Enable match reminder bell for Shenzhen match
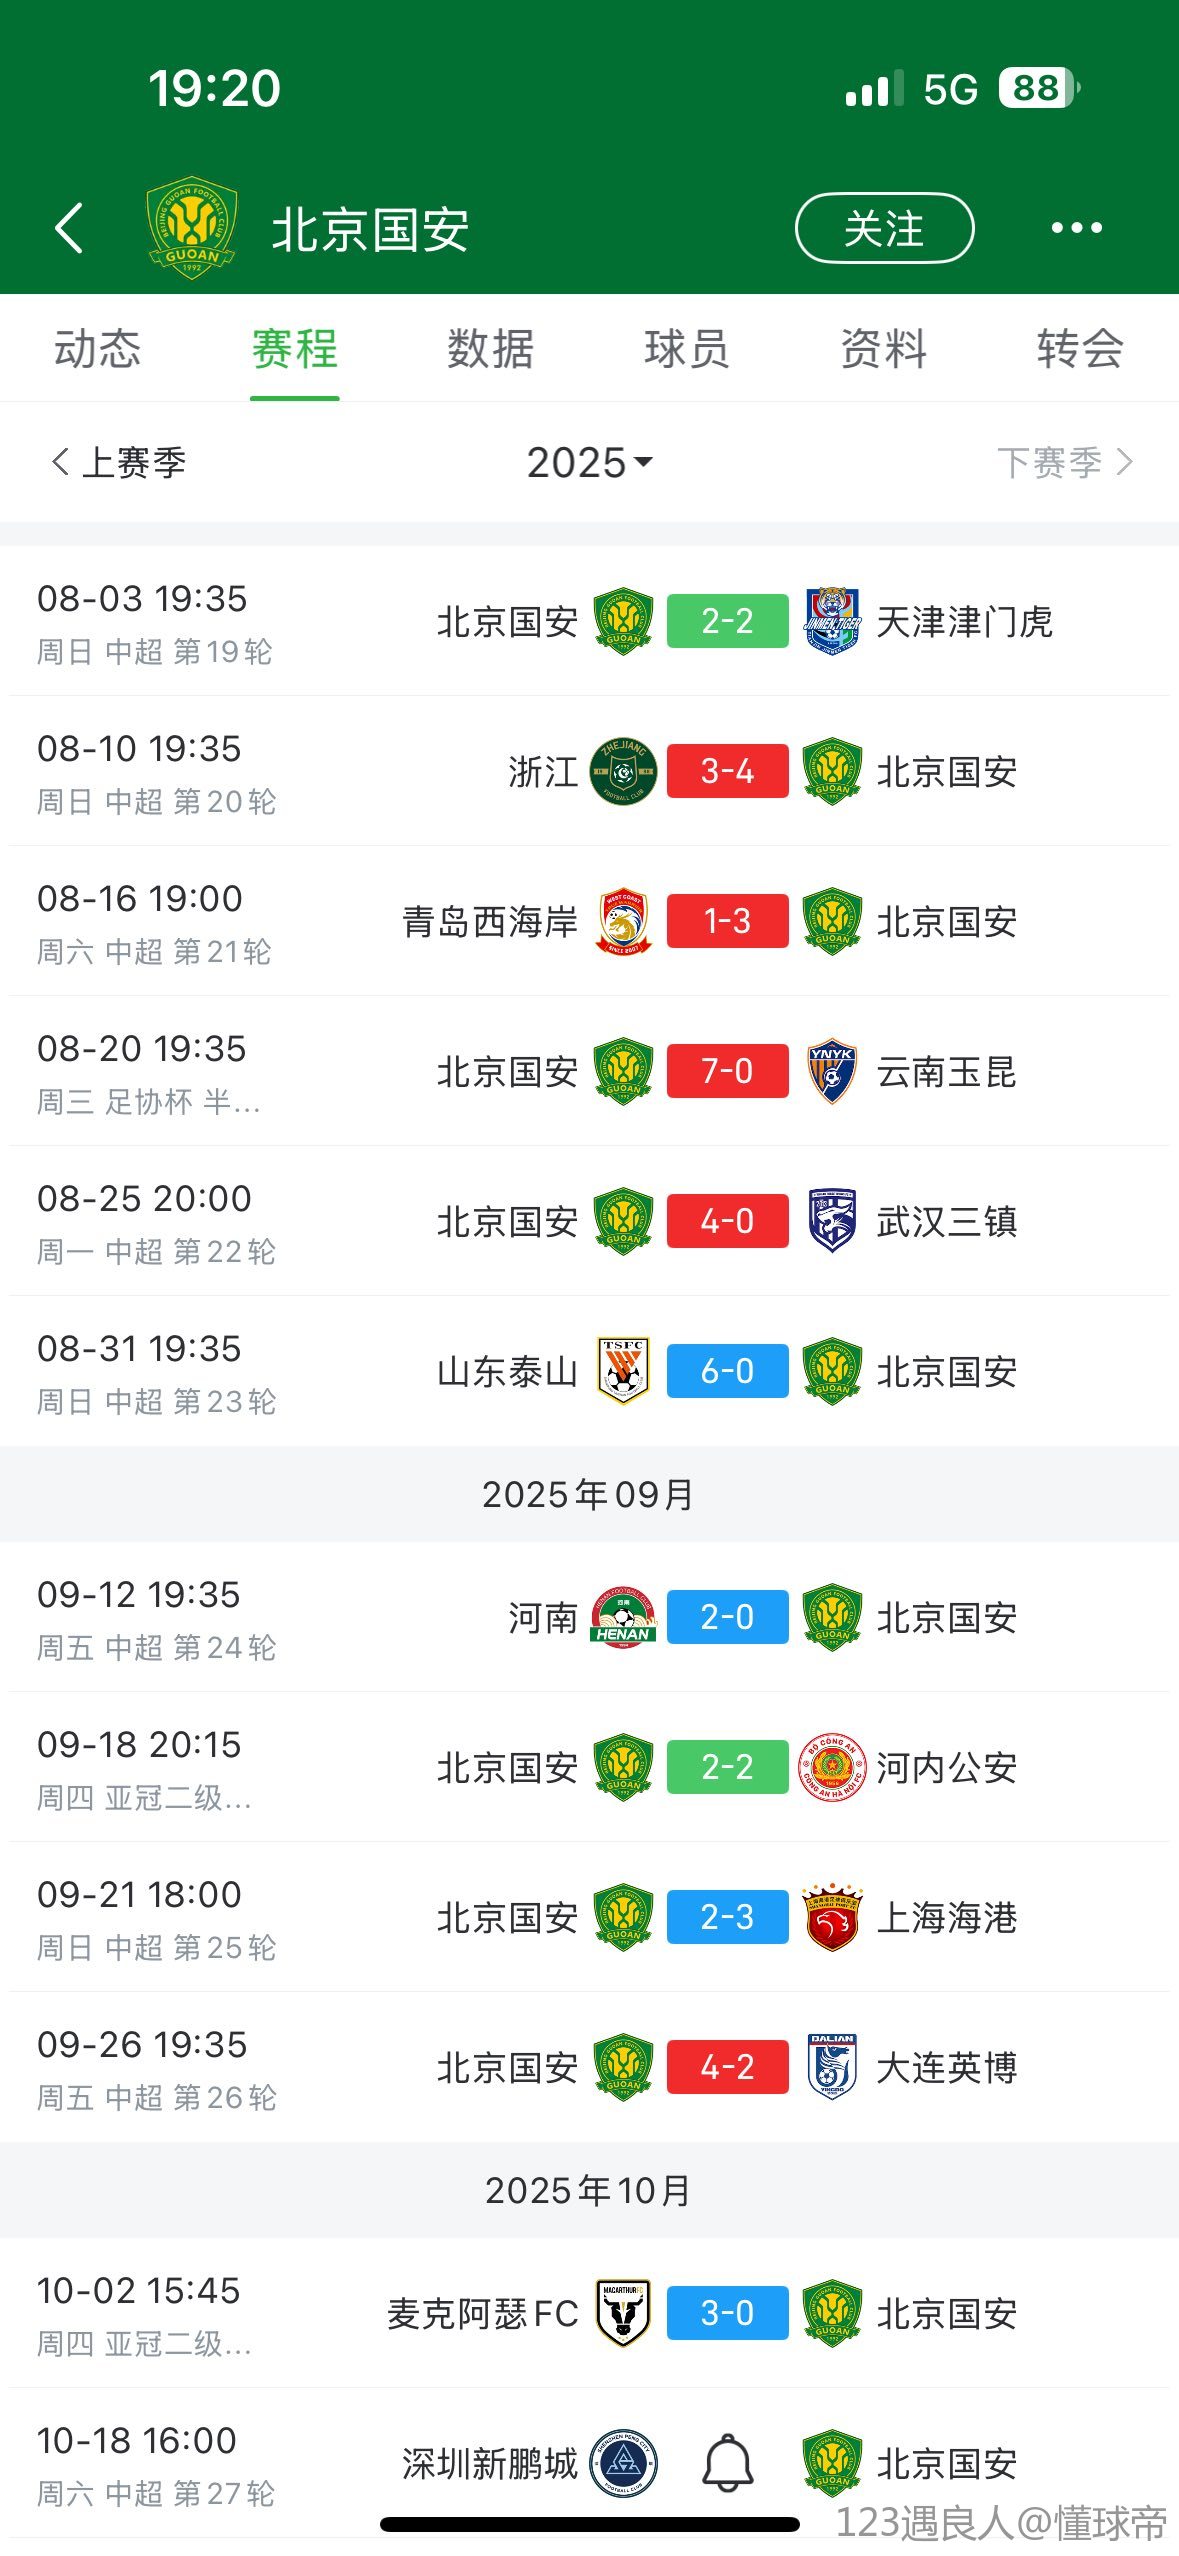The image size is (1179, 2556). pos(728,2463)
